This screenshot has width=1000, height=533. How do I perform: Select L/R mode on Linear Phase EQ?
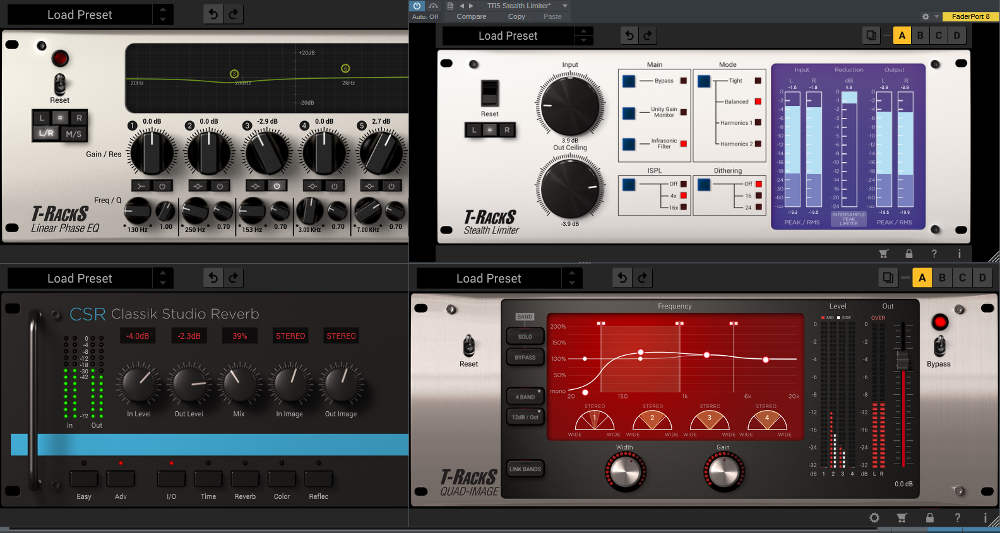pyautogui.click(x=46, y=133)
